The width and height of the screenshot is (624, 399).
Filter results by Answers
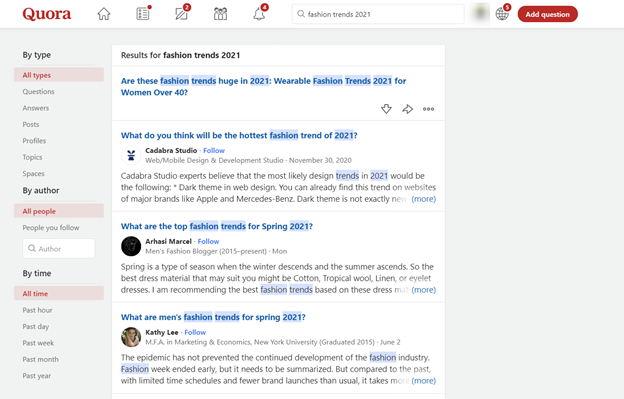click(x=36, y=108)
